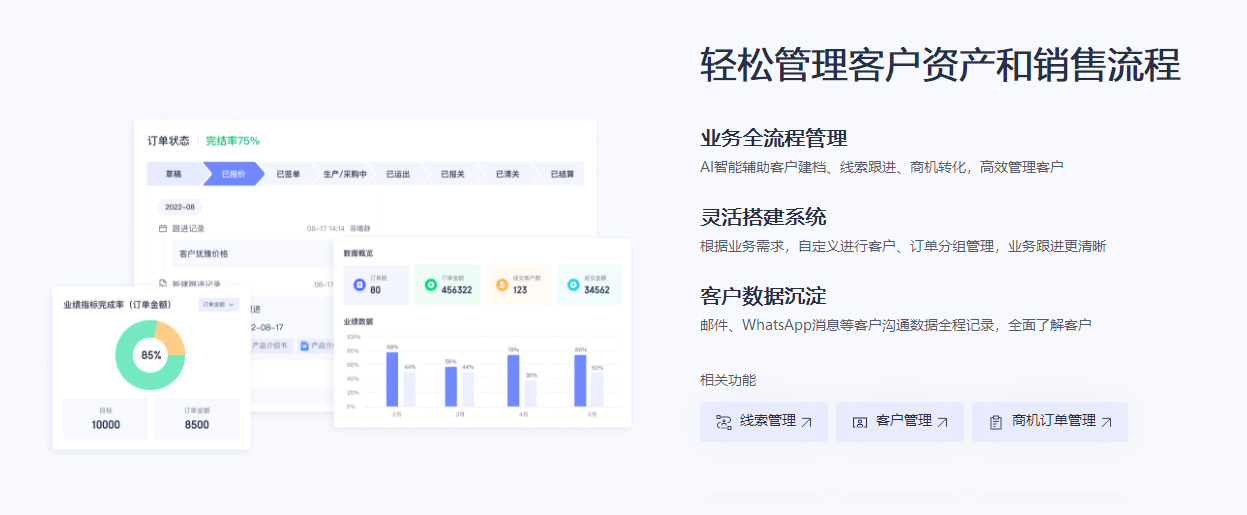Click the blue 订单数 icon showing 80
The width and height of the screenshot is (1247, 515).
(x=359, y=285)
